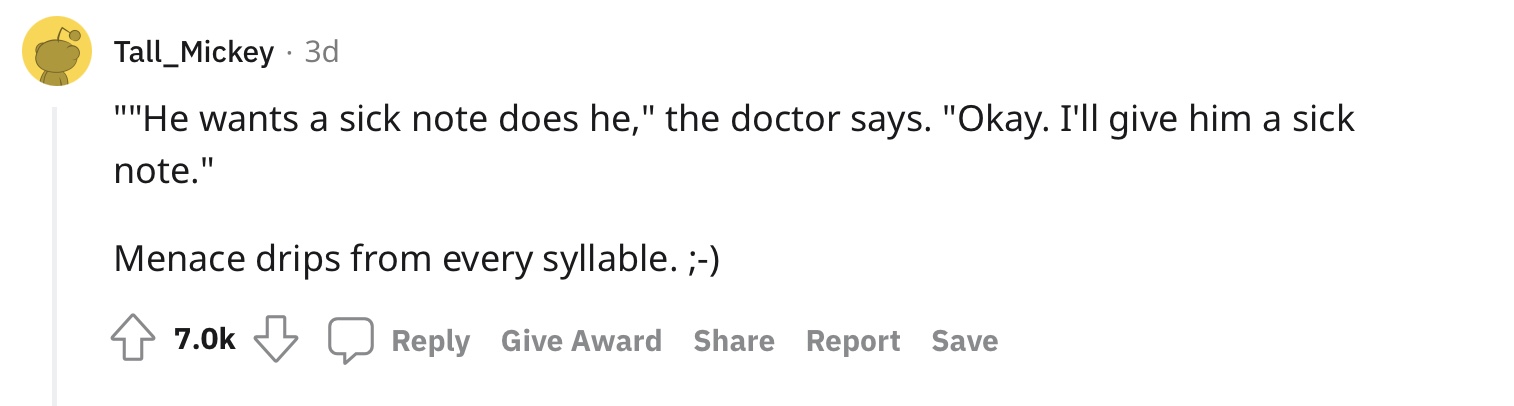Upvote Tall_Mickey's comment

tap(132, 341)
